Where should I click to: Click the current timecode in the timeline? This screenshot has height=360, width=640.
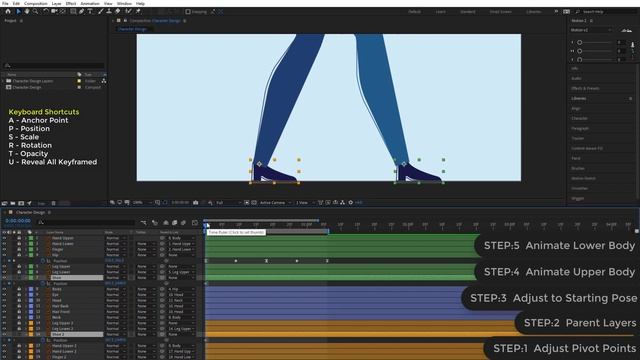pos(18,221)
